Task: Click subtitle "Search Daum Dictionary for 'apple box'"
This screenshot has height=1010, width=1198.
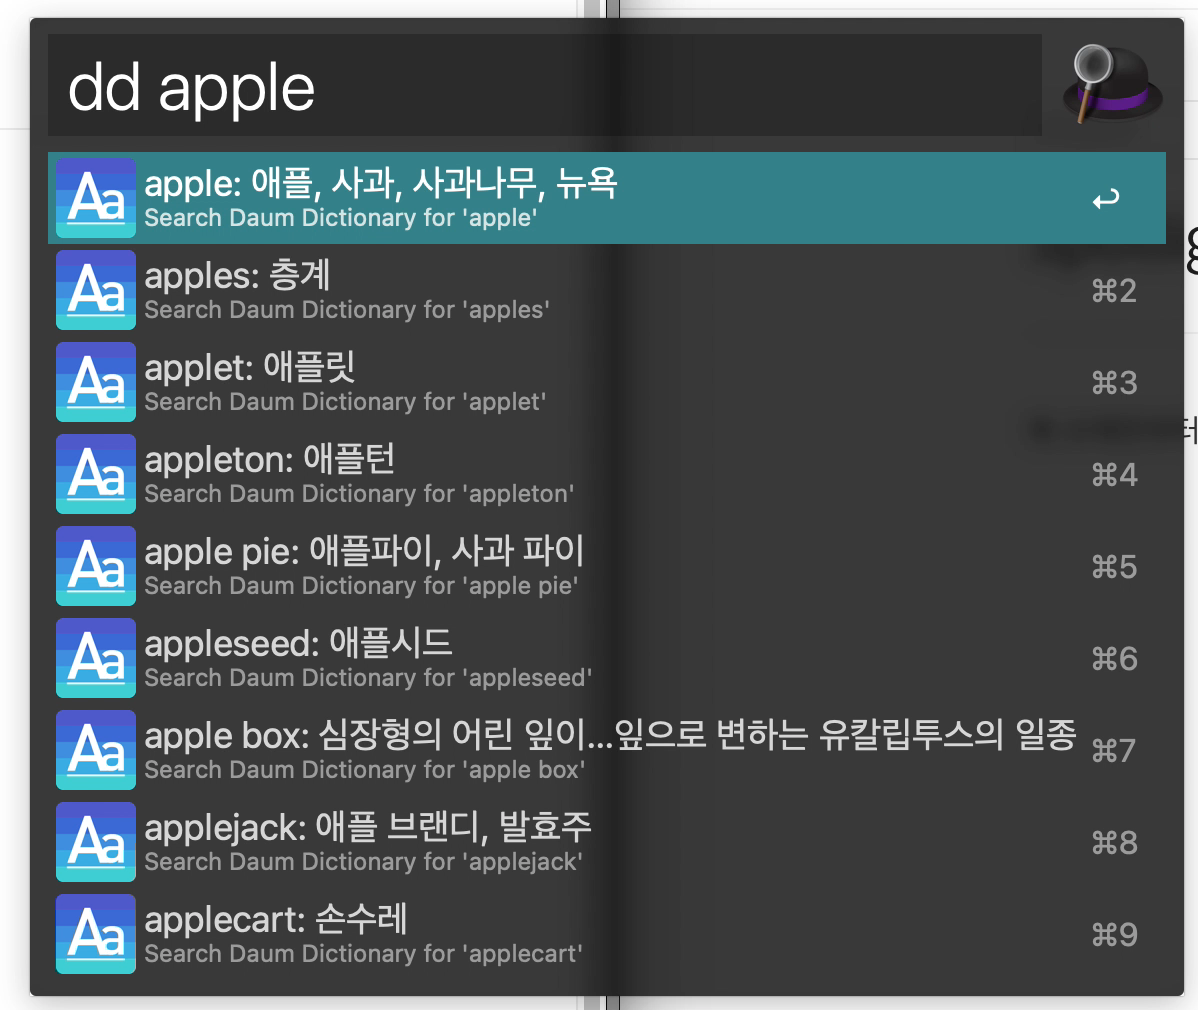Action: pyautogui.click(x=365, y=770)
